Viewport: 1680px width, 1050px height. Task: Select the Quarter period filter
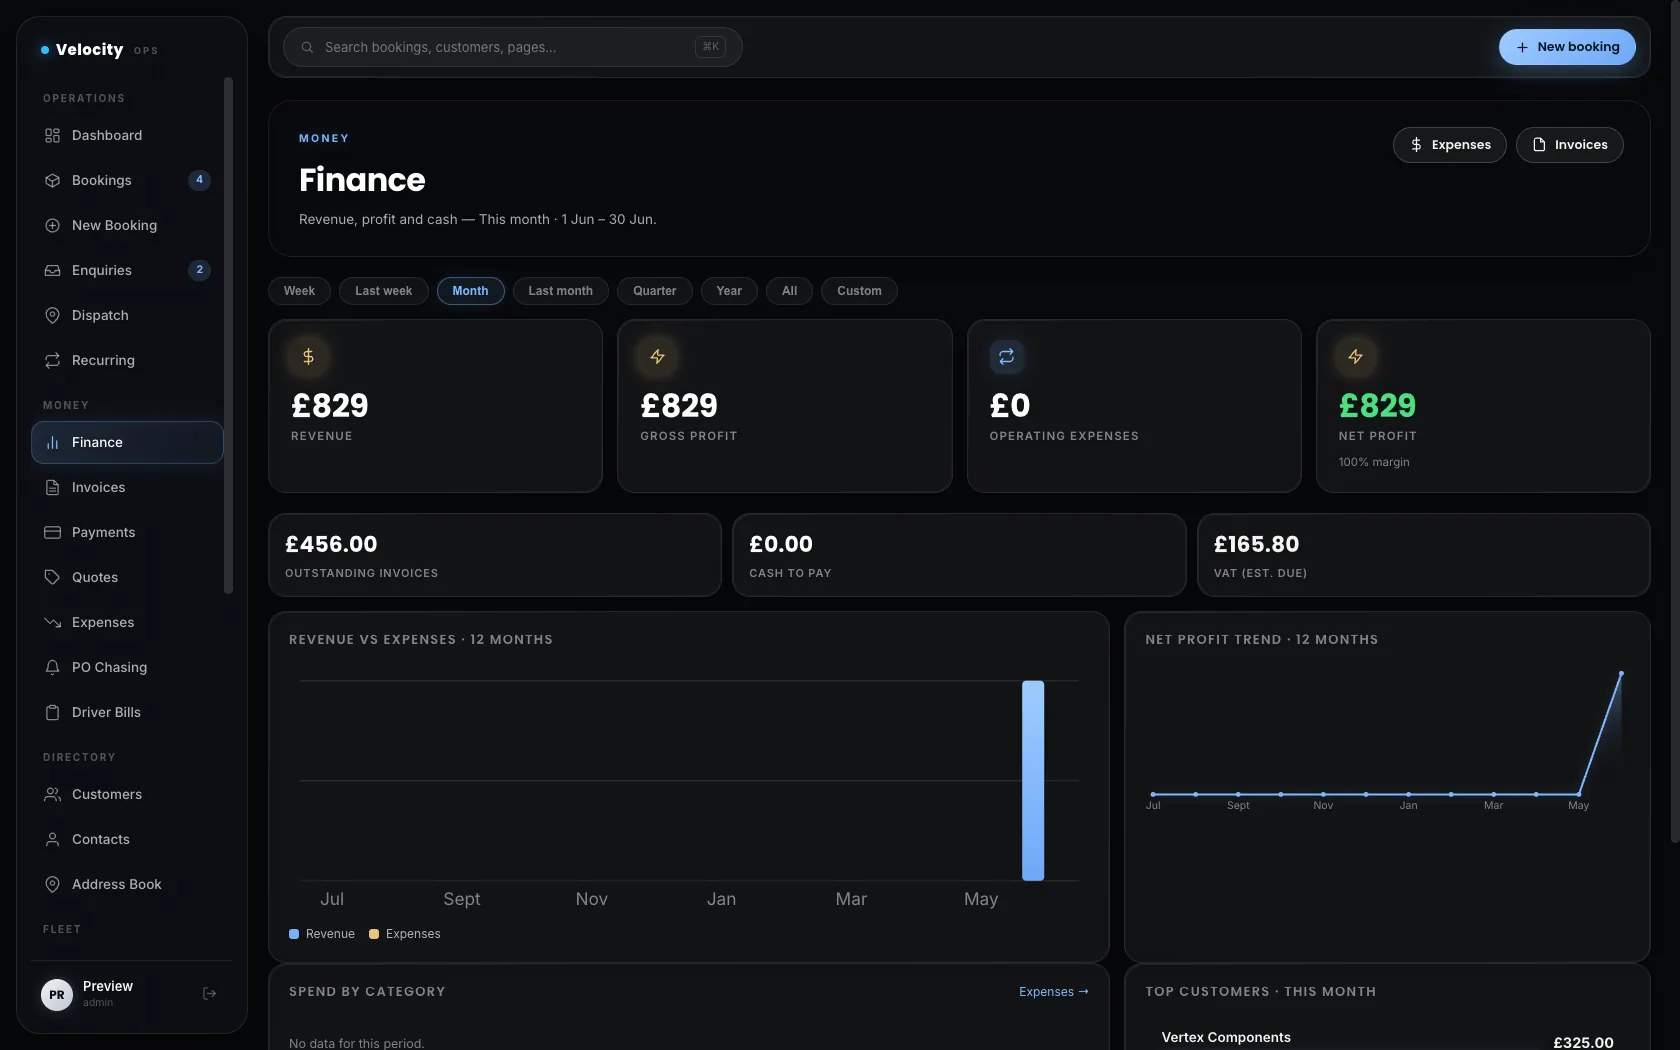(654, 291)
